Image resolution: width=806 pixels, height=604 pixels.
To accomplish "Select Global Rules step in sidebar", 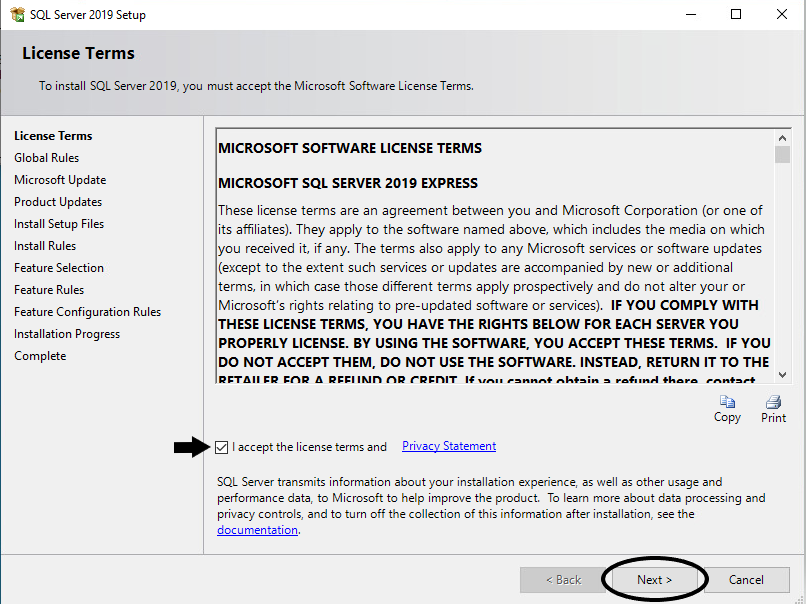I will pyautogui.click(x=46, y=158).
